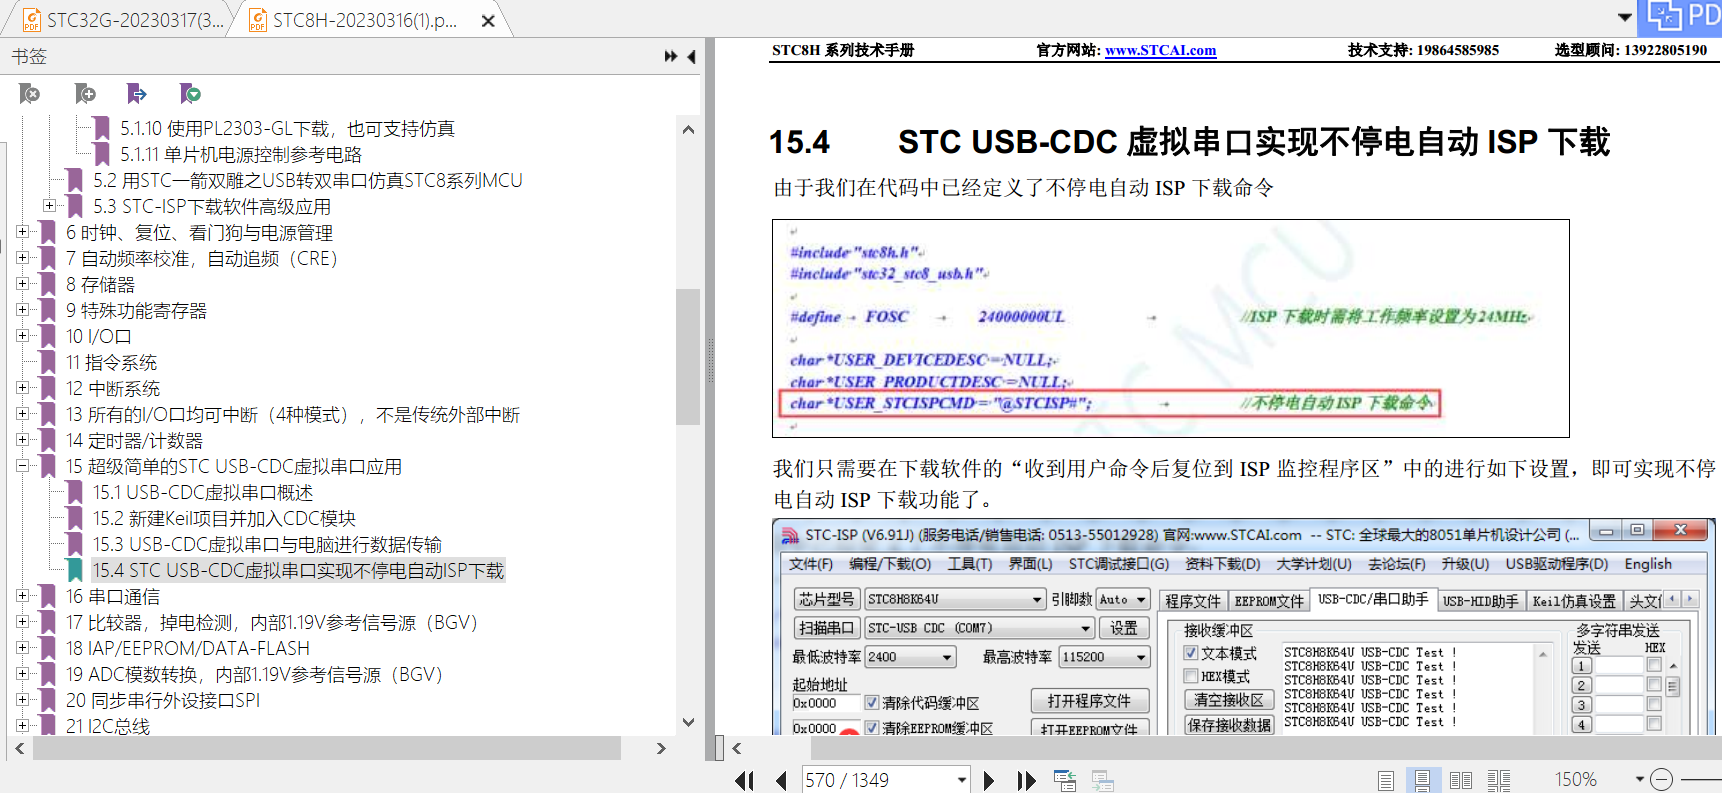Select bookmark 21 I2C总线
The width and height of the screenshot is (1722, 793).
click(108, 726)
